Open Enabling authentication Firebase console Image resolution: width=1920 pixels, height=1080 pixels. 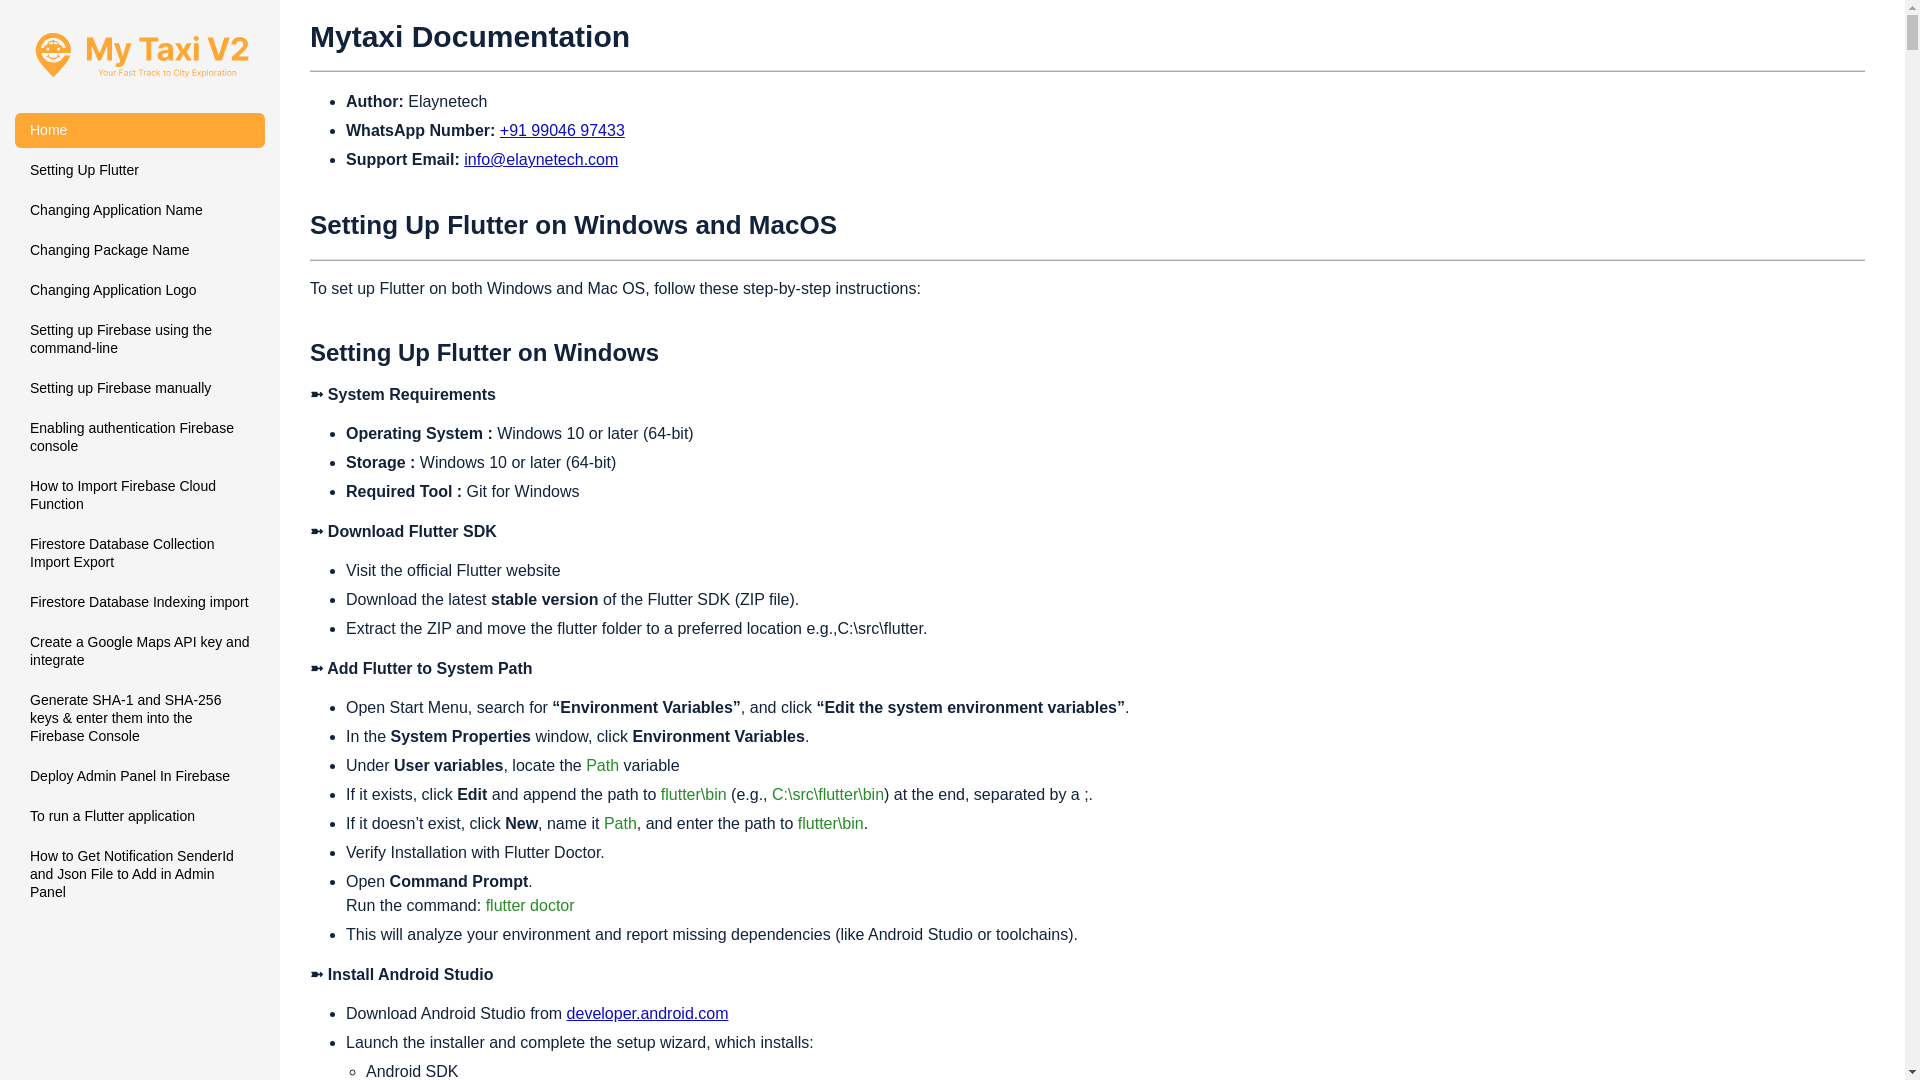coord(140,437)
